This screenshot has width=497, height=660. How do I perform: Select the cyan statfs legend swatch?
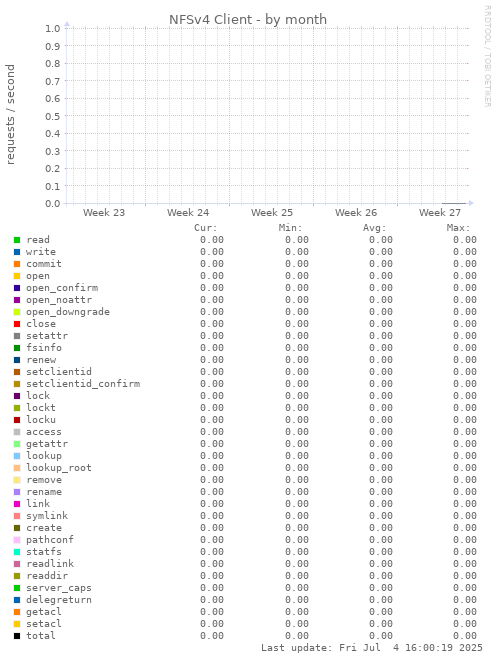coord(17,552)
